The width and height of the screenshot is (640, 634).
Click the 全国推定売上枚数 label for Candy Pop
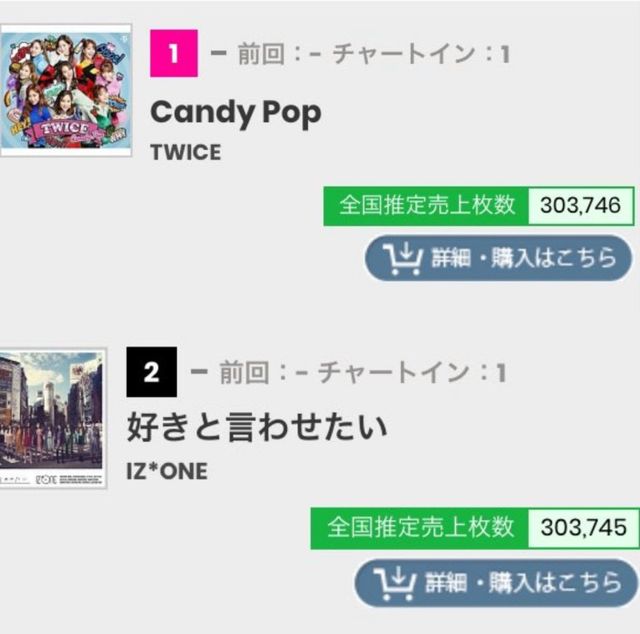[x=426, y=205]
